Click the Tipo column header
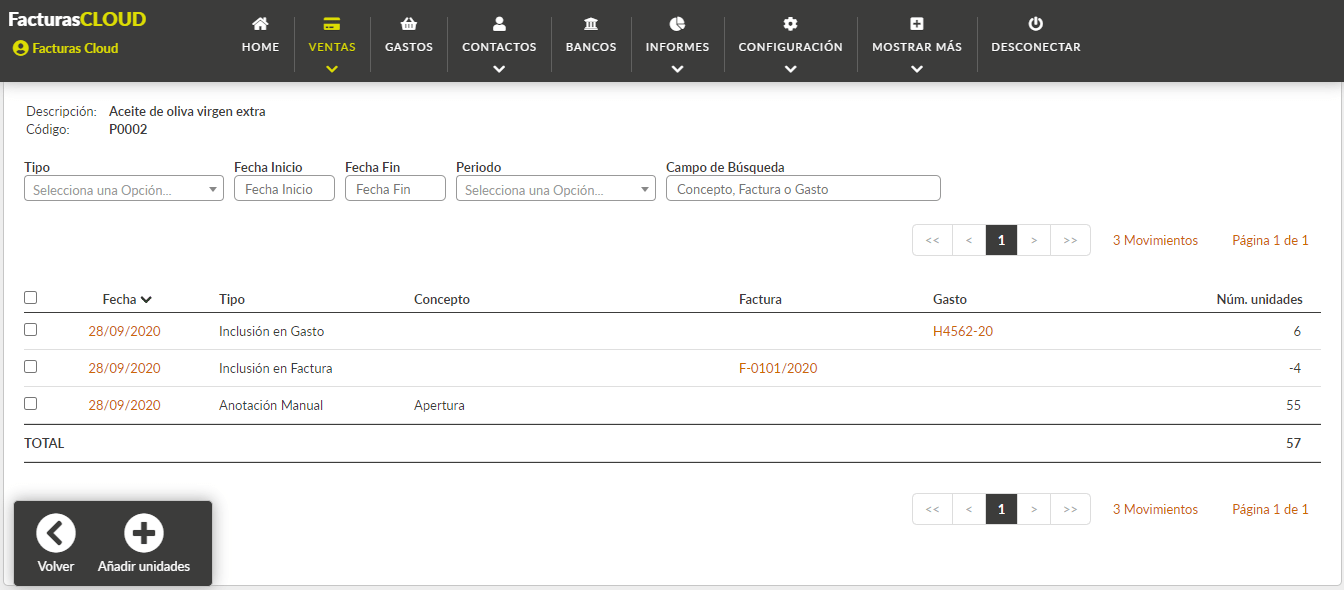The width and height of the screenshot is (1344, 590). point(232,299)
